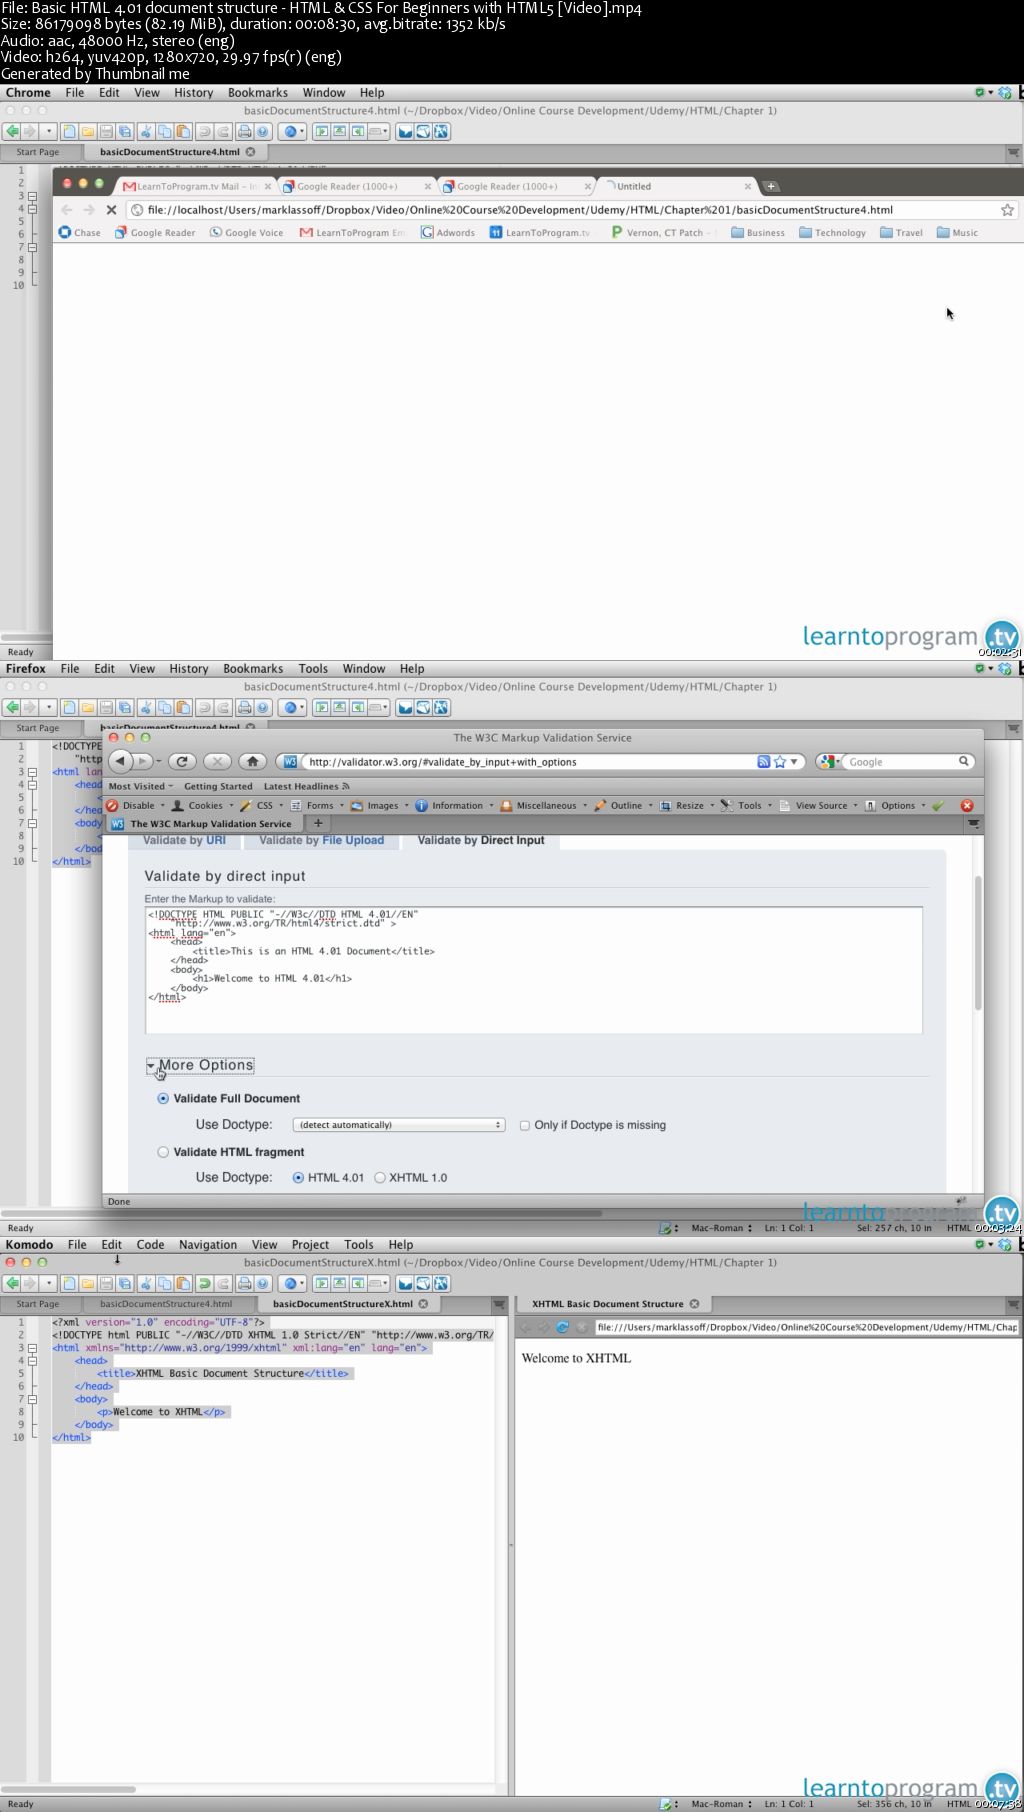Click the bottom Komodo editor horizontal scrollbar

(x=68, y=1788)
